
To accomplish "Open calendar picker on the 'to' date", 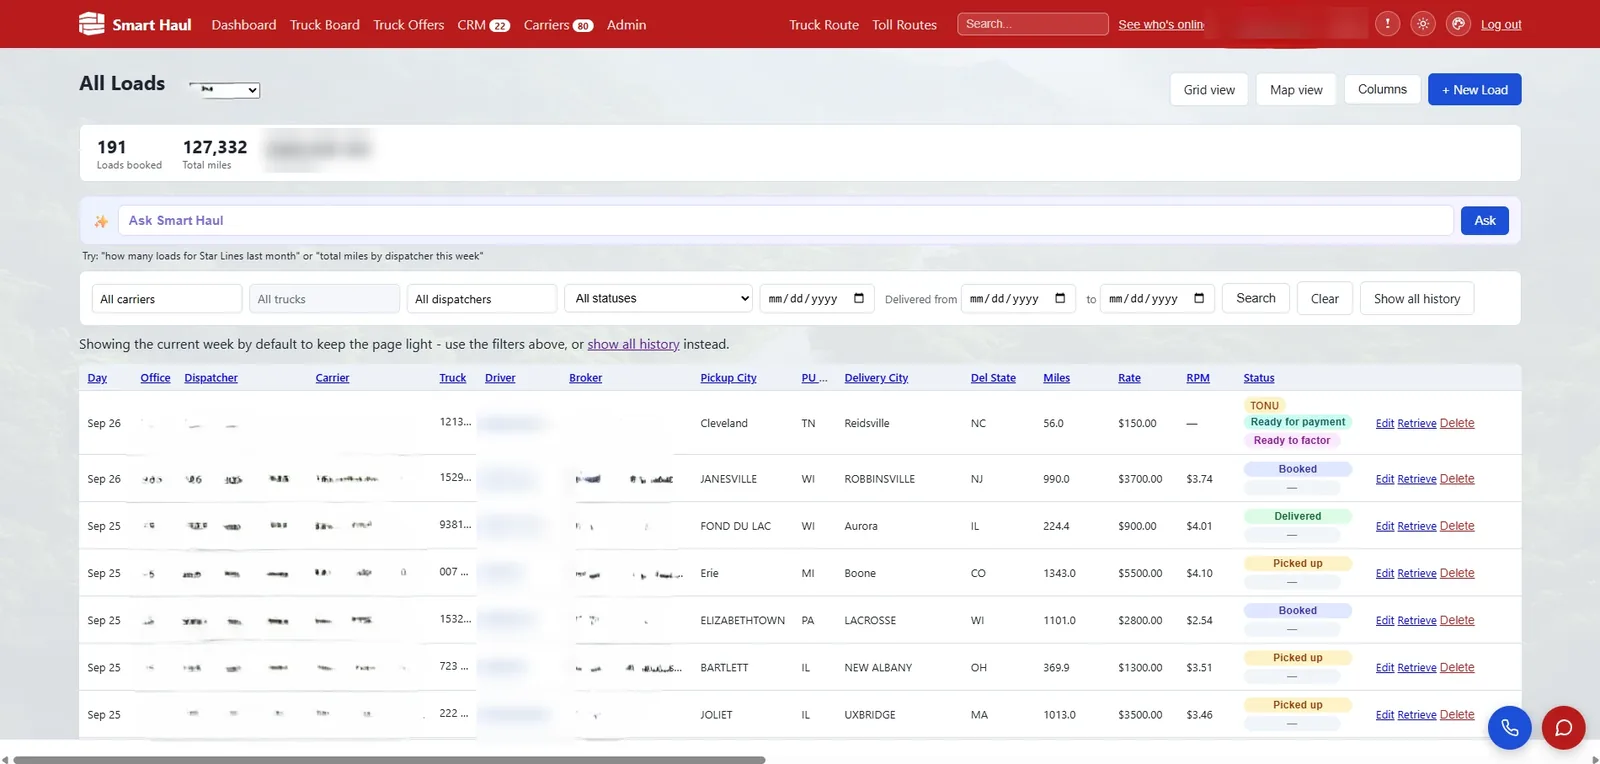I will [x=1199, y=298].
